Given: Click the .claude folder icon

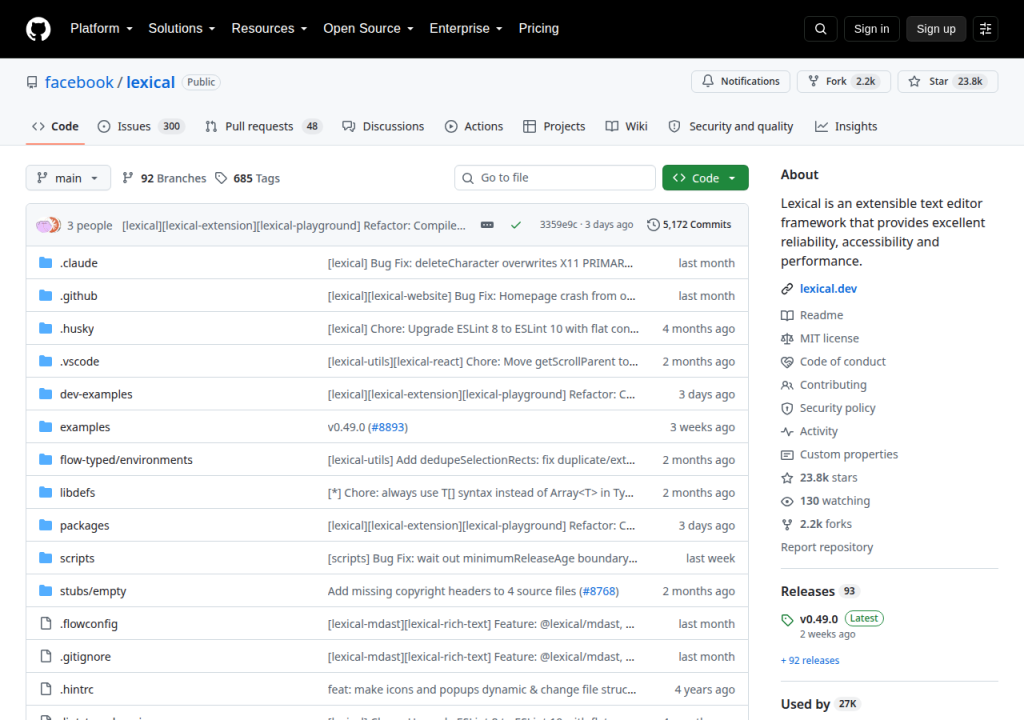Looking at the screenshot, I should click(45, 263).
